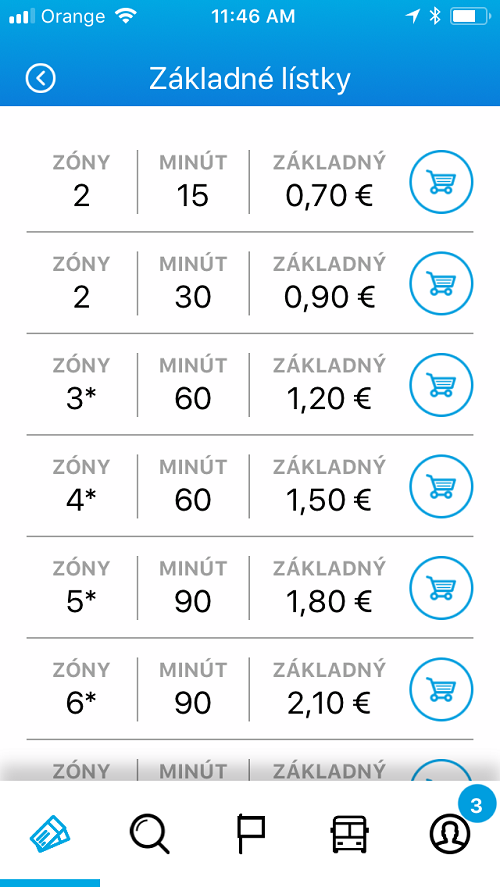Add the 1,20 € ticket to cart
The width and height of the screenshot is (500, 887).
click(441, 385)
